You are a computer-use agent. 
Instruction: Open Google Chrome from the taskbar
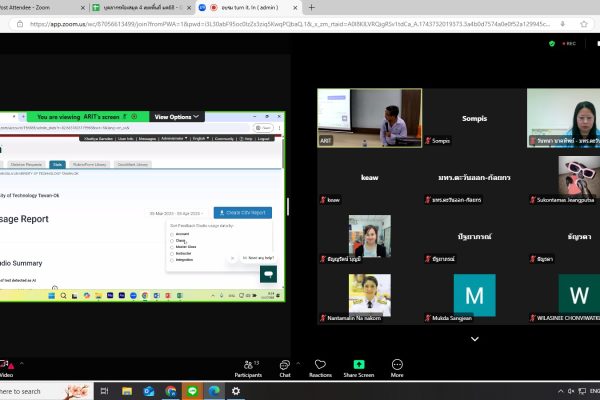pos(171,391)
